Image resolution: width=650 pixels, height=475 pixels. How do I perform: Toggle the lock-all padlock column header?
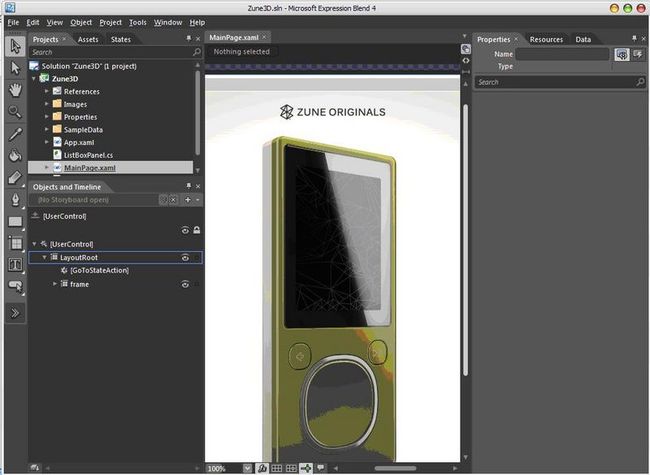tap(196, 230)
